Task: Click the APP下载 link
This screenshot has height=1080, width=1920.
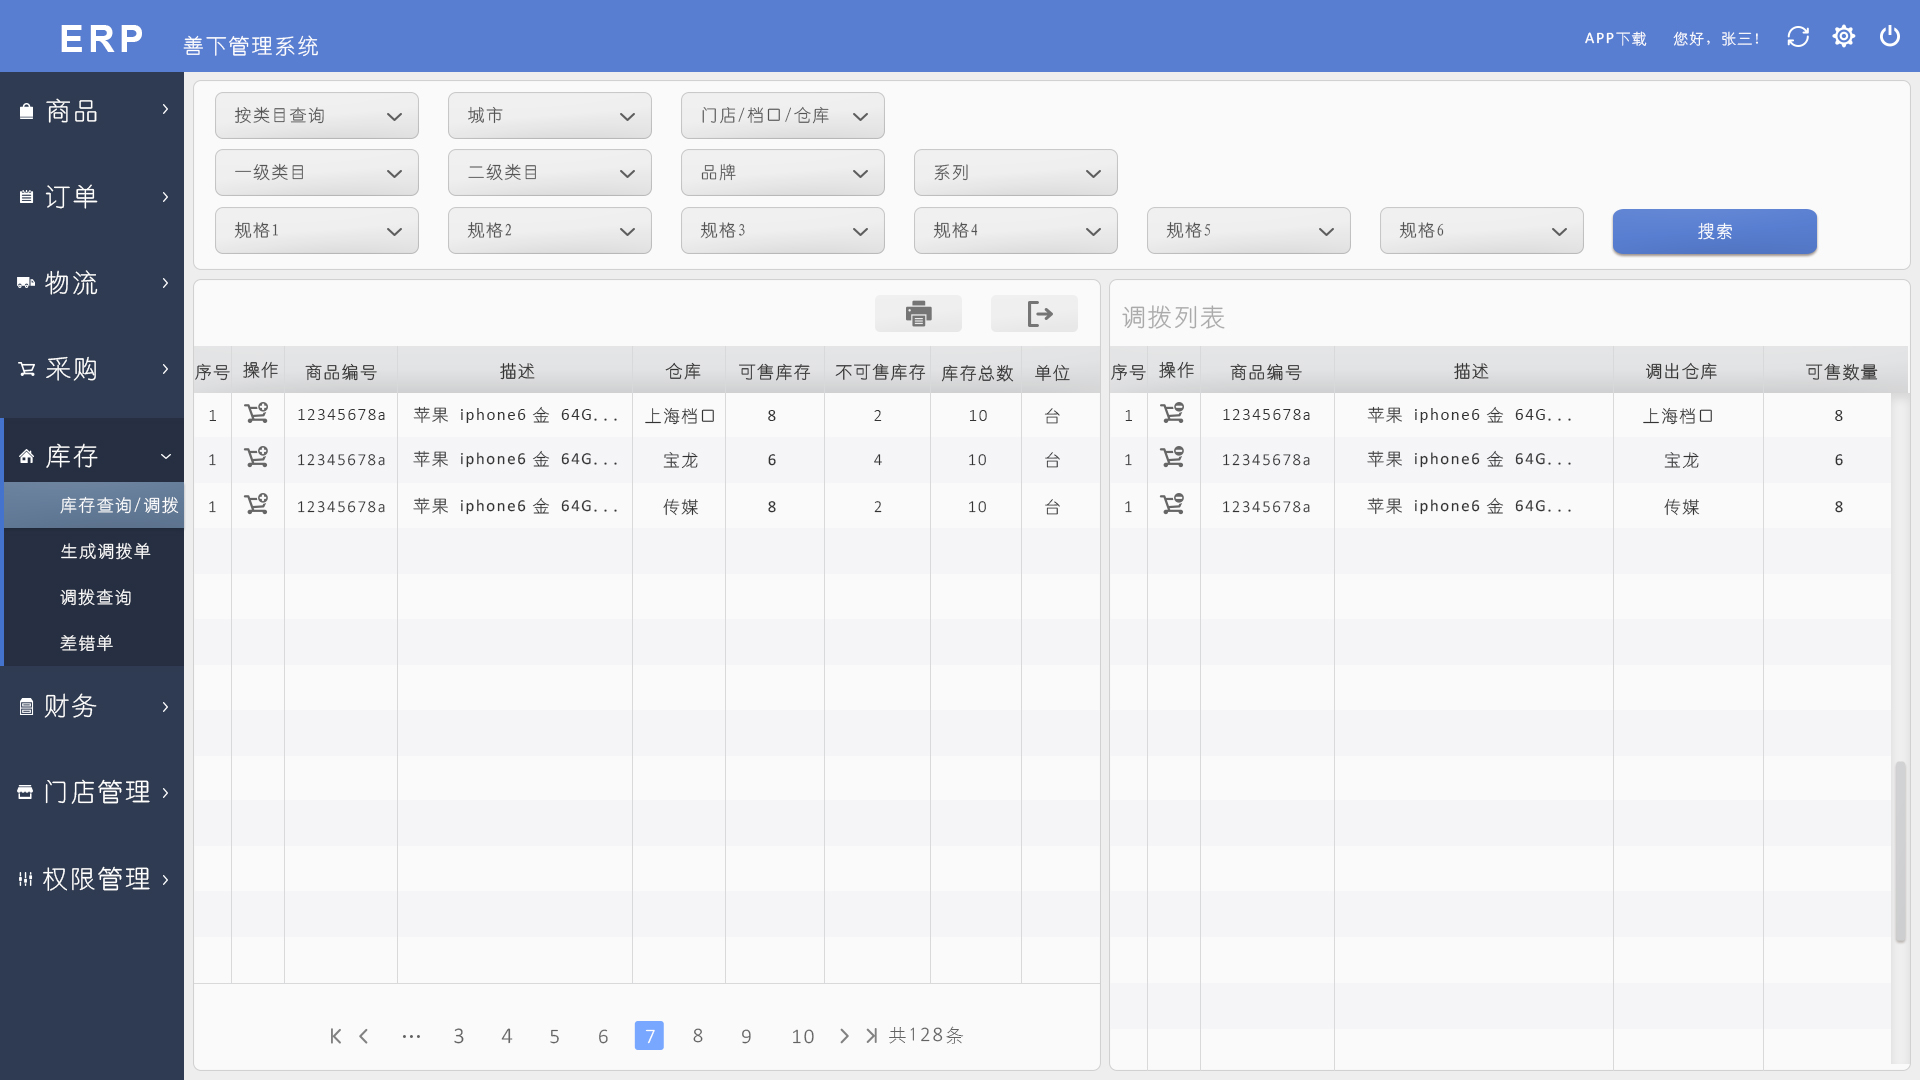Action: [x=1614, y=37]
